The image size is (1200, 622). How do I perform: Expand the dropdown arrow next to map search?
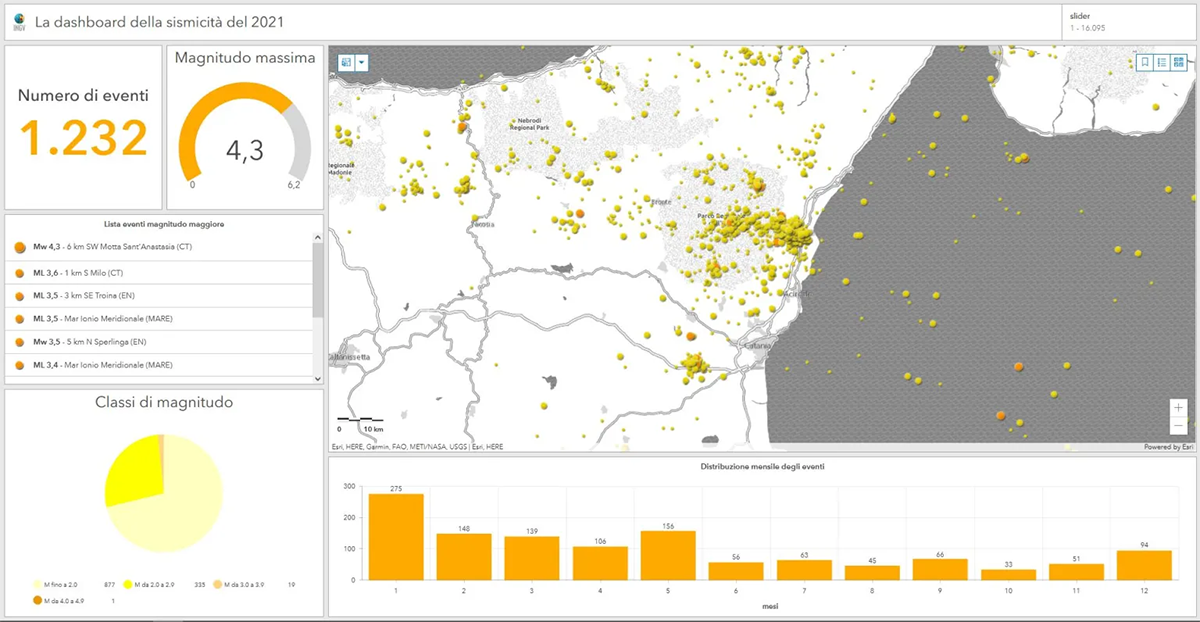pyautogui.click(x=362, y=62)
